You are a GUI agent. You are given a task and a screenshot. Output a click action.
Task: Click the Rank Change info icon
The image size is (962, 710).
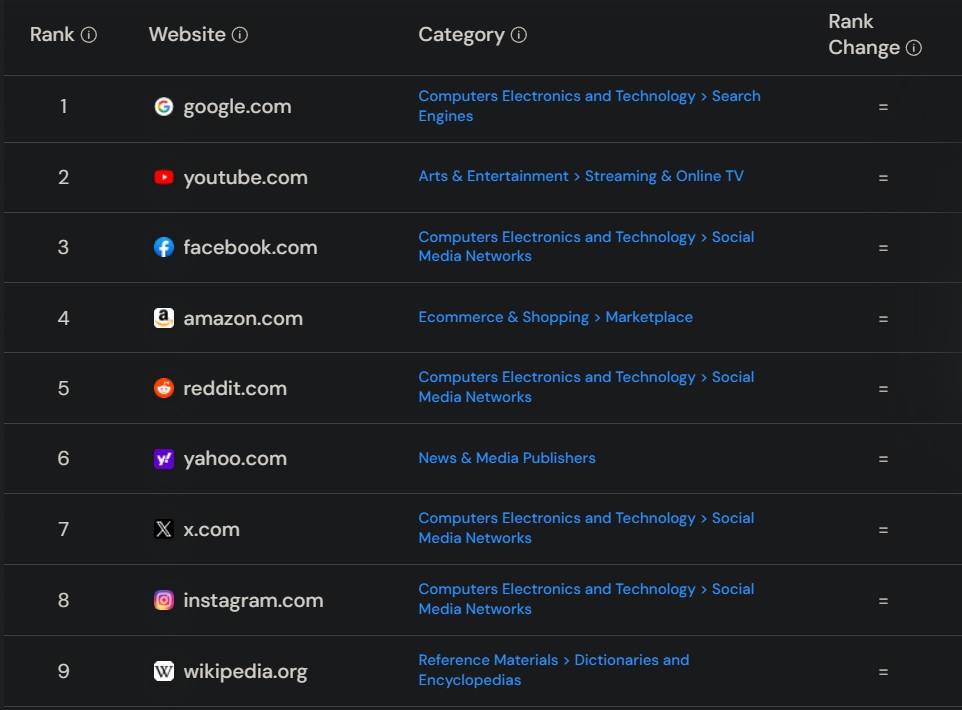914,48
